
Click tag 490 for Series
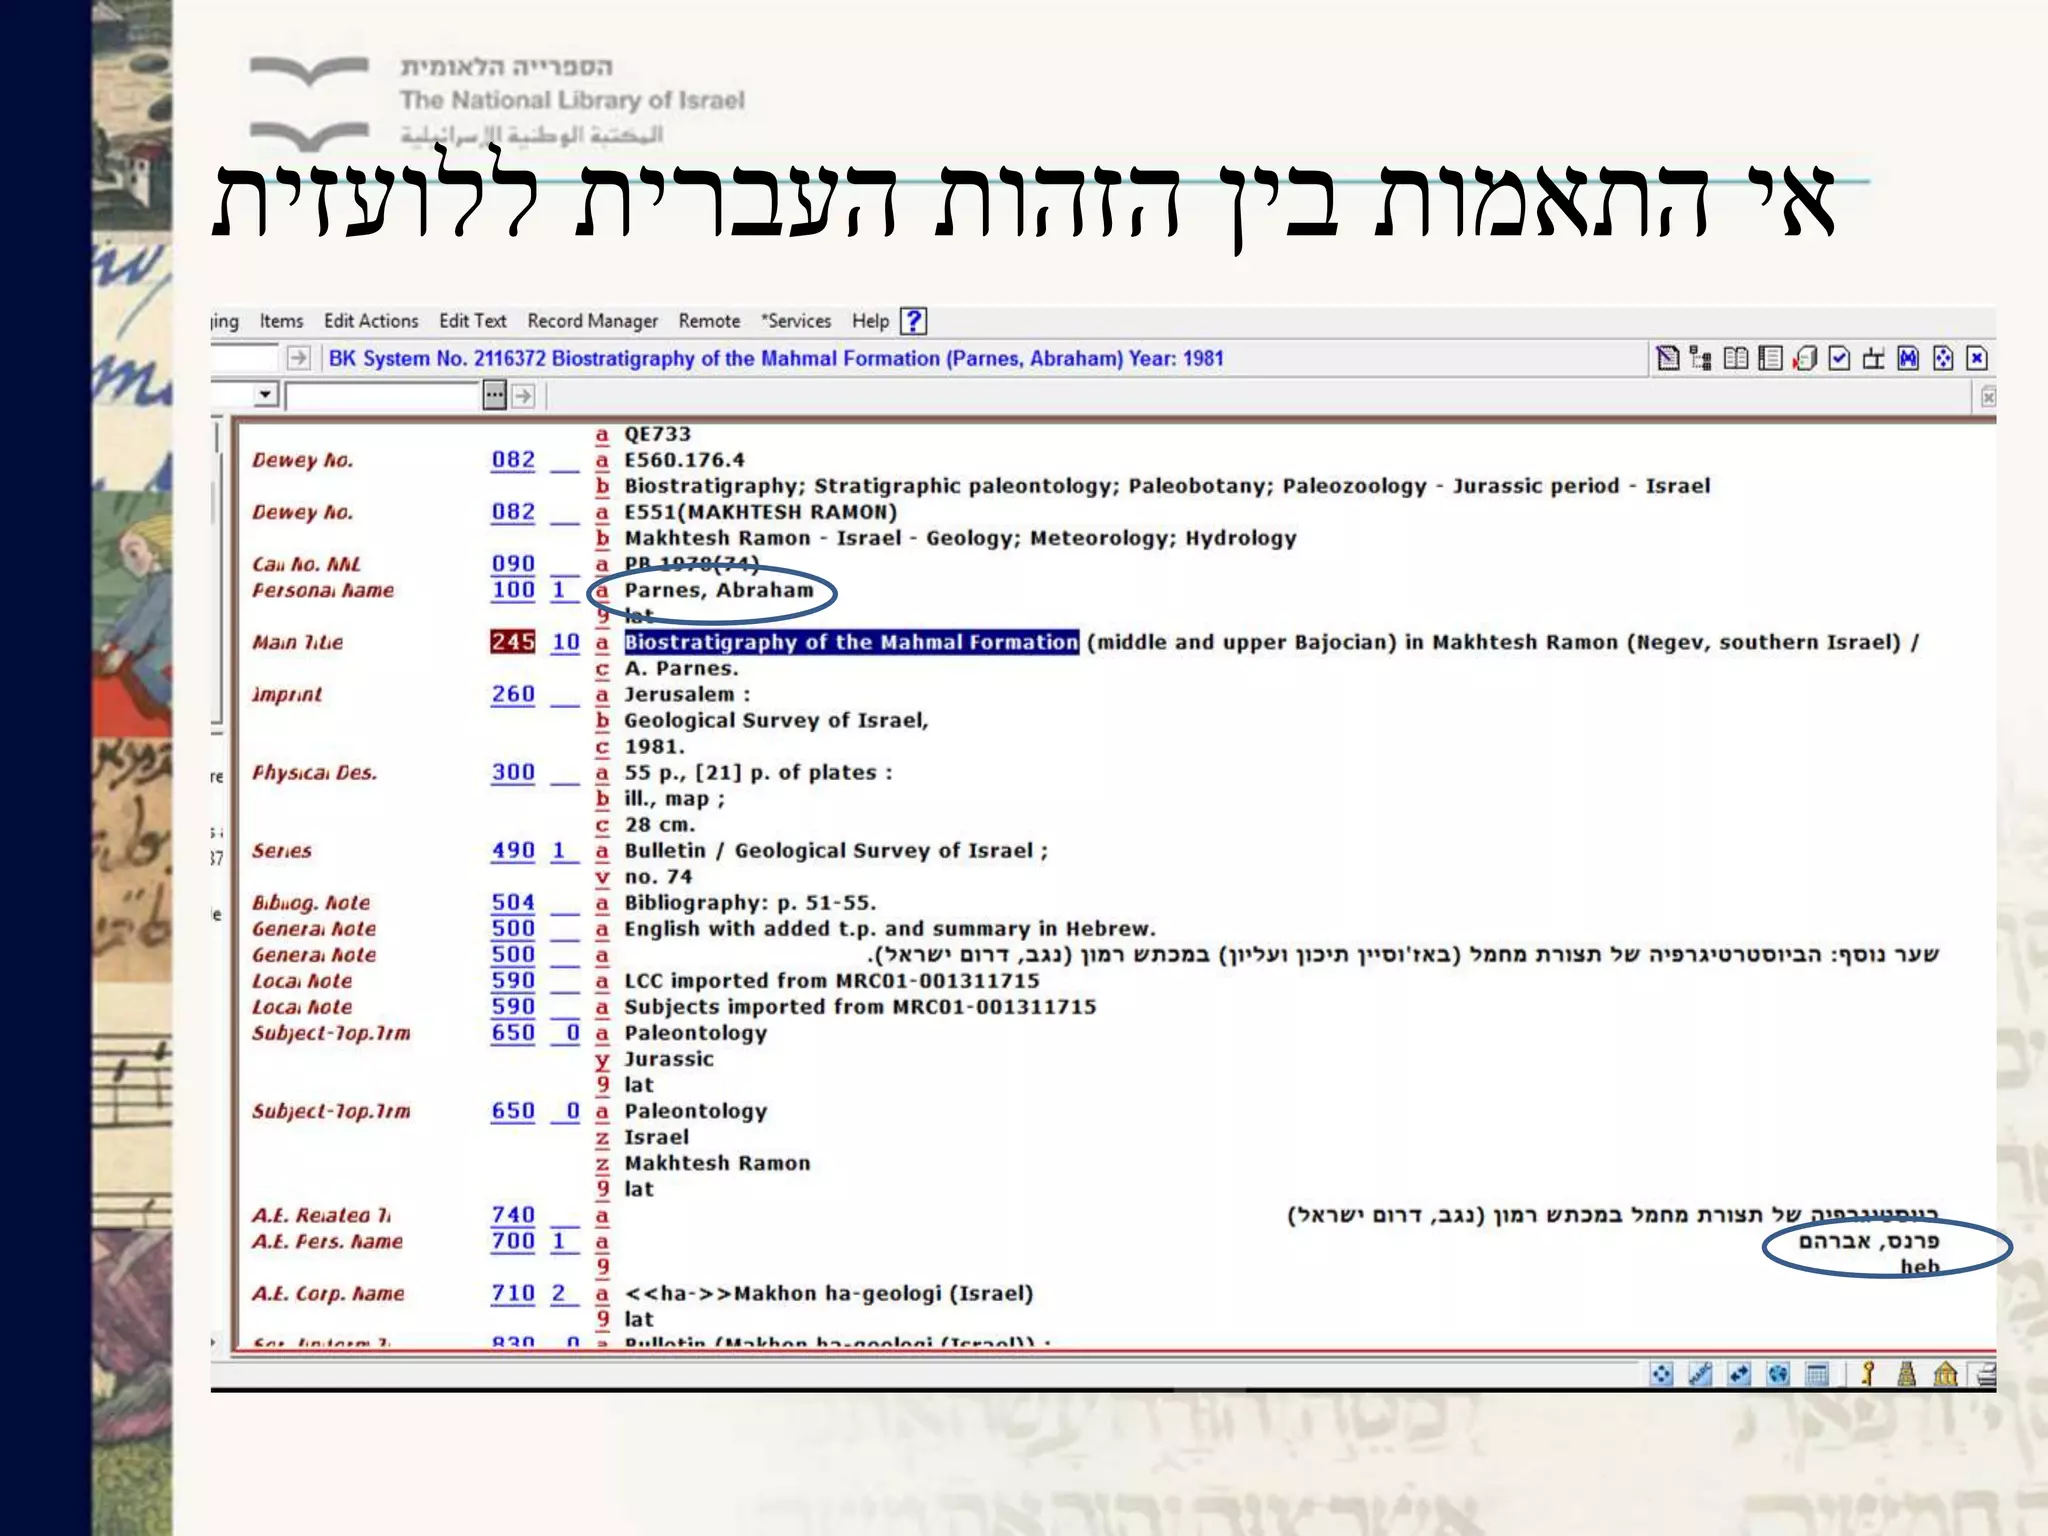[x=513, y=850]
